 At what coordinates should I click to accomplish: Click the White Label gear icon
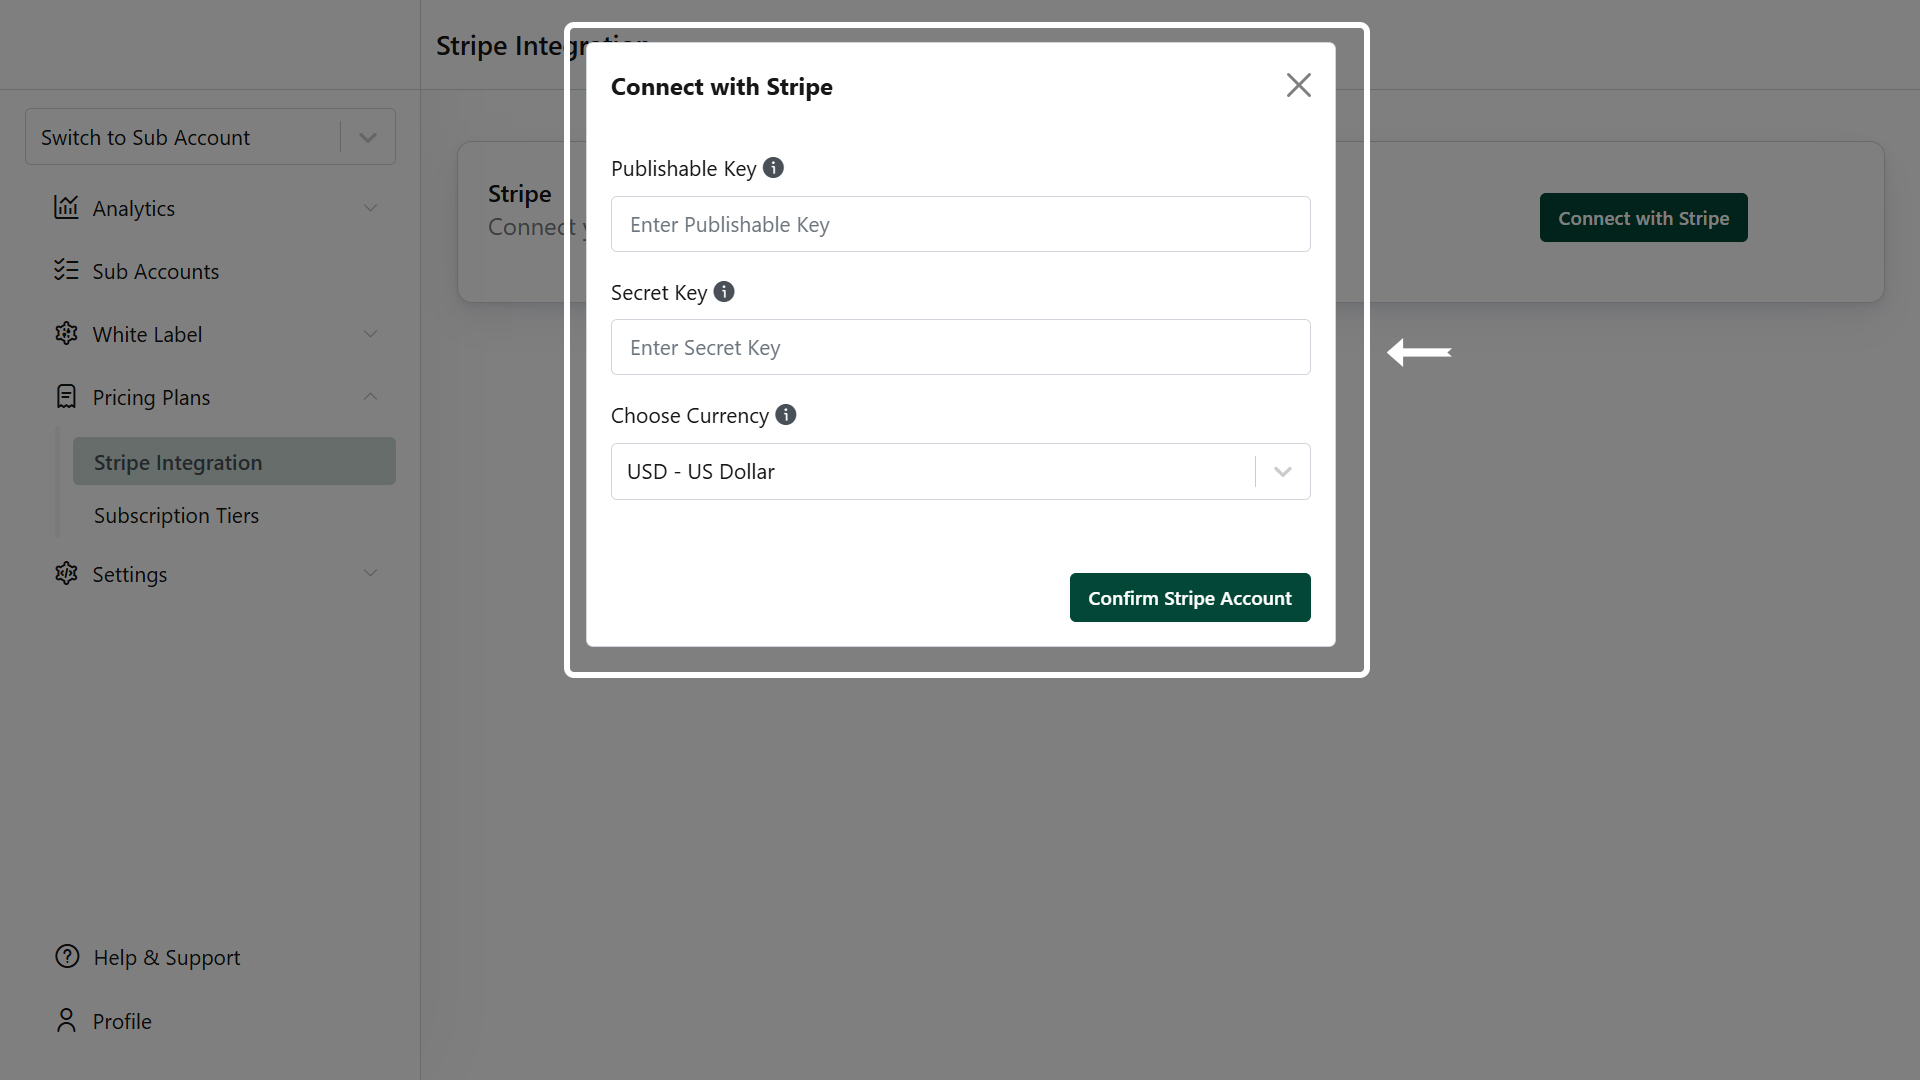[66, 333]
